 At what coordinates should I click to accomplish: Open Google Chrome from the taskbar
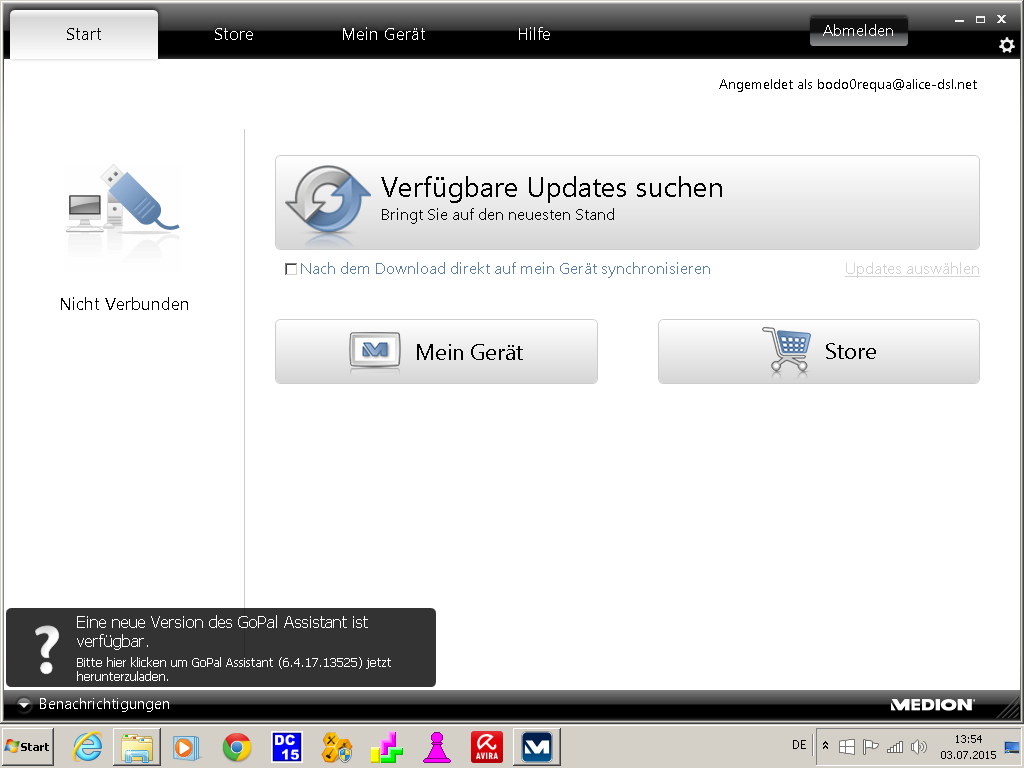(237, 747)
